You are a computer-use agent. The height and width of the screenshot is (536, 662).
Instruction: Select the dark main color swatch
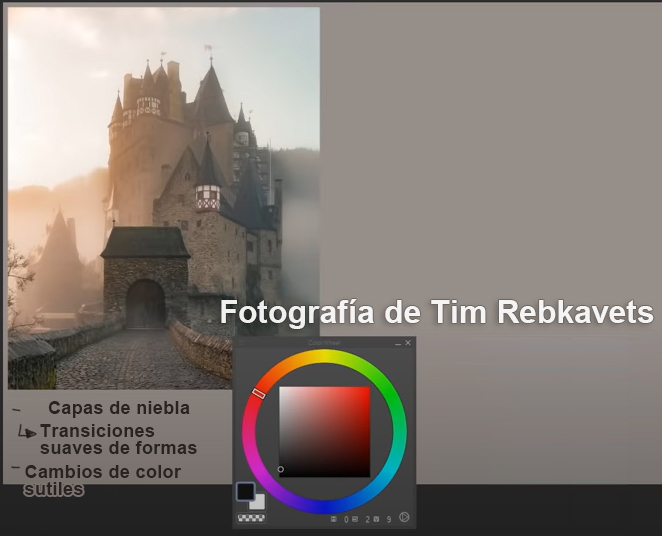(245, 491)
